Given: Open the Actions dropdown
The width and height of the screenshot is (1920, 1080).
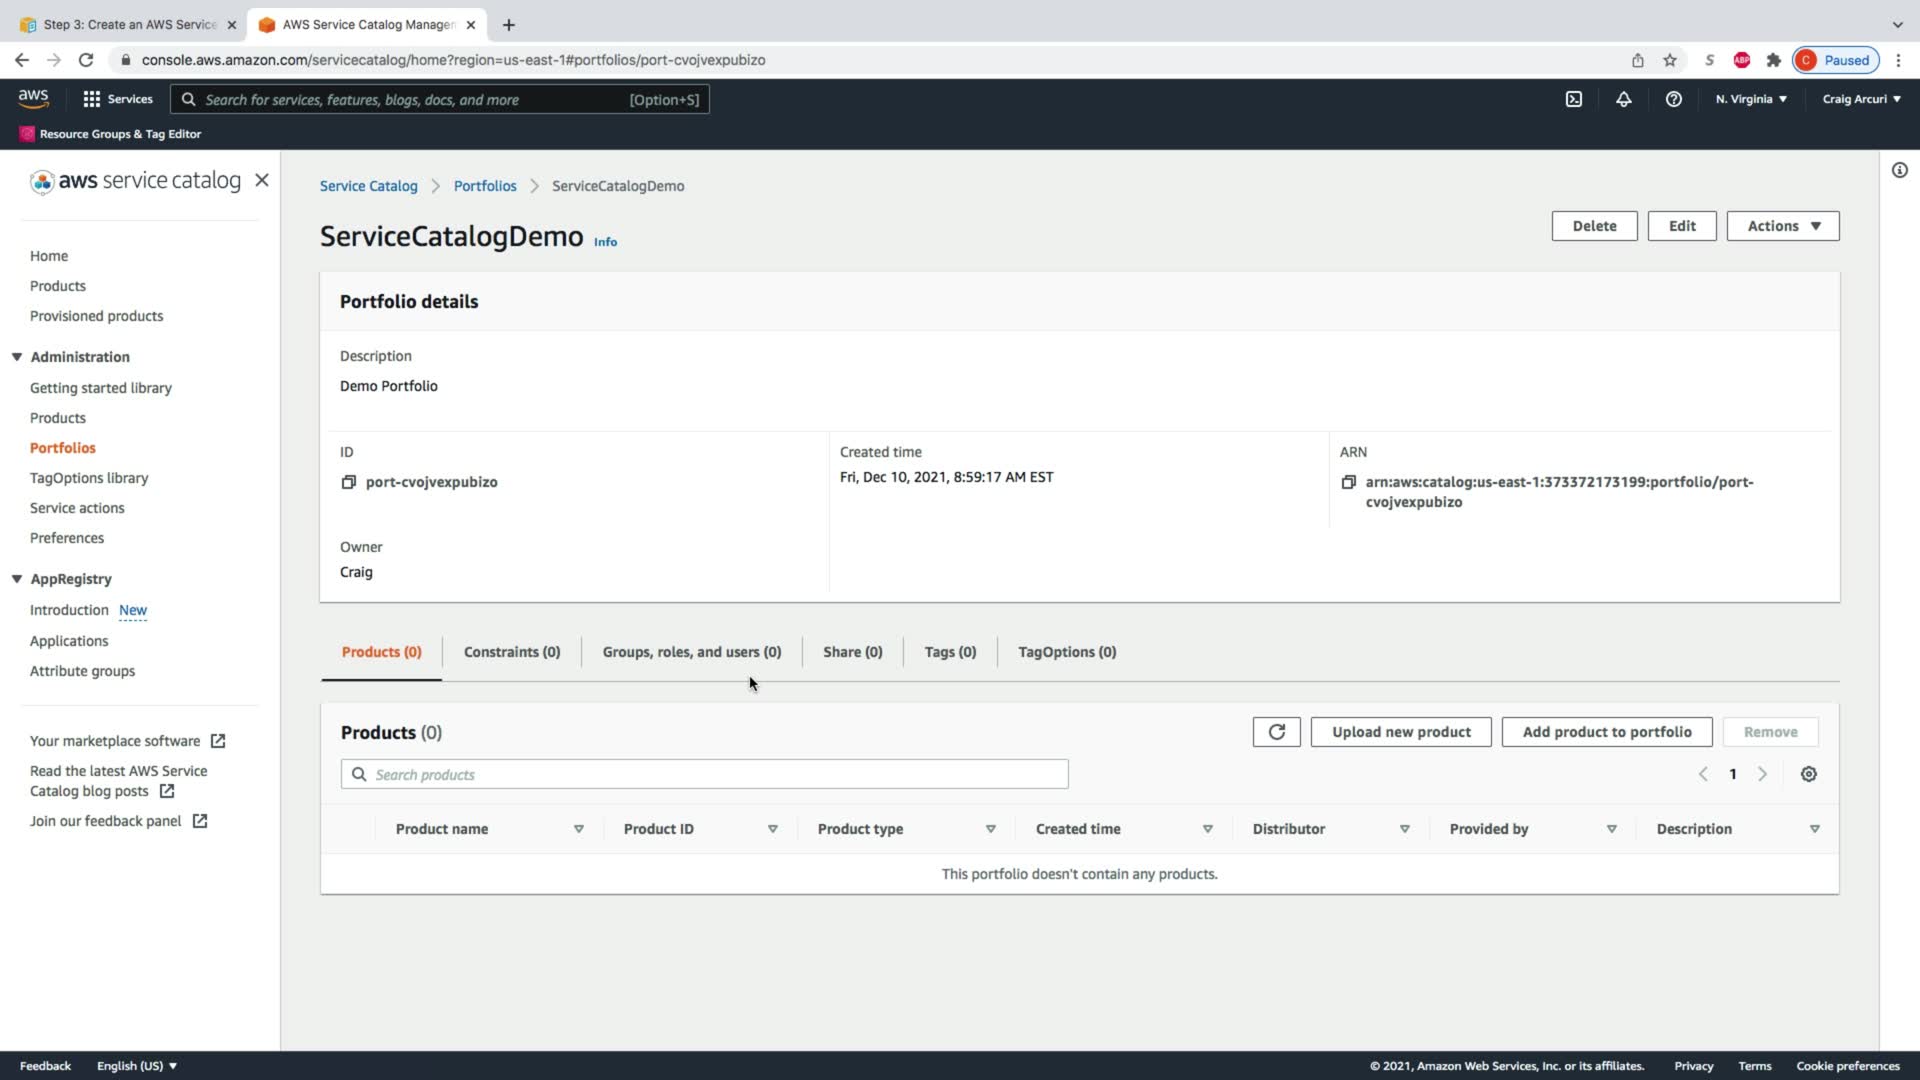Looking at the screenshot, I should 1782,226.
